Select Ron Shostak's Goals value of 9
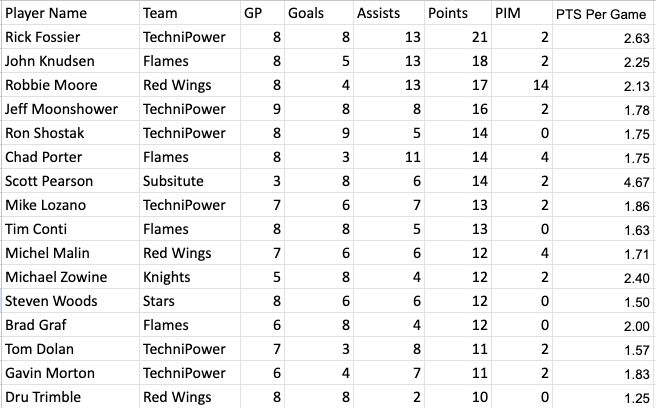 click(x=319, y=133)
